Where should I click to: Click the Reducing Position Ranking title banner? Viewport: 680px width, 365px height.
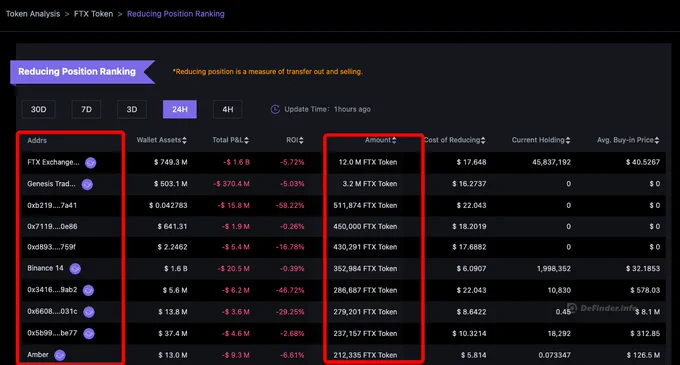click(82, 72)
